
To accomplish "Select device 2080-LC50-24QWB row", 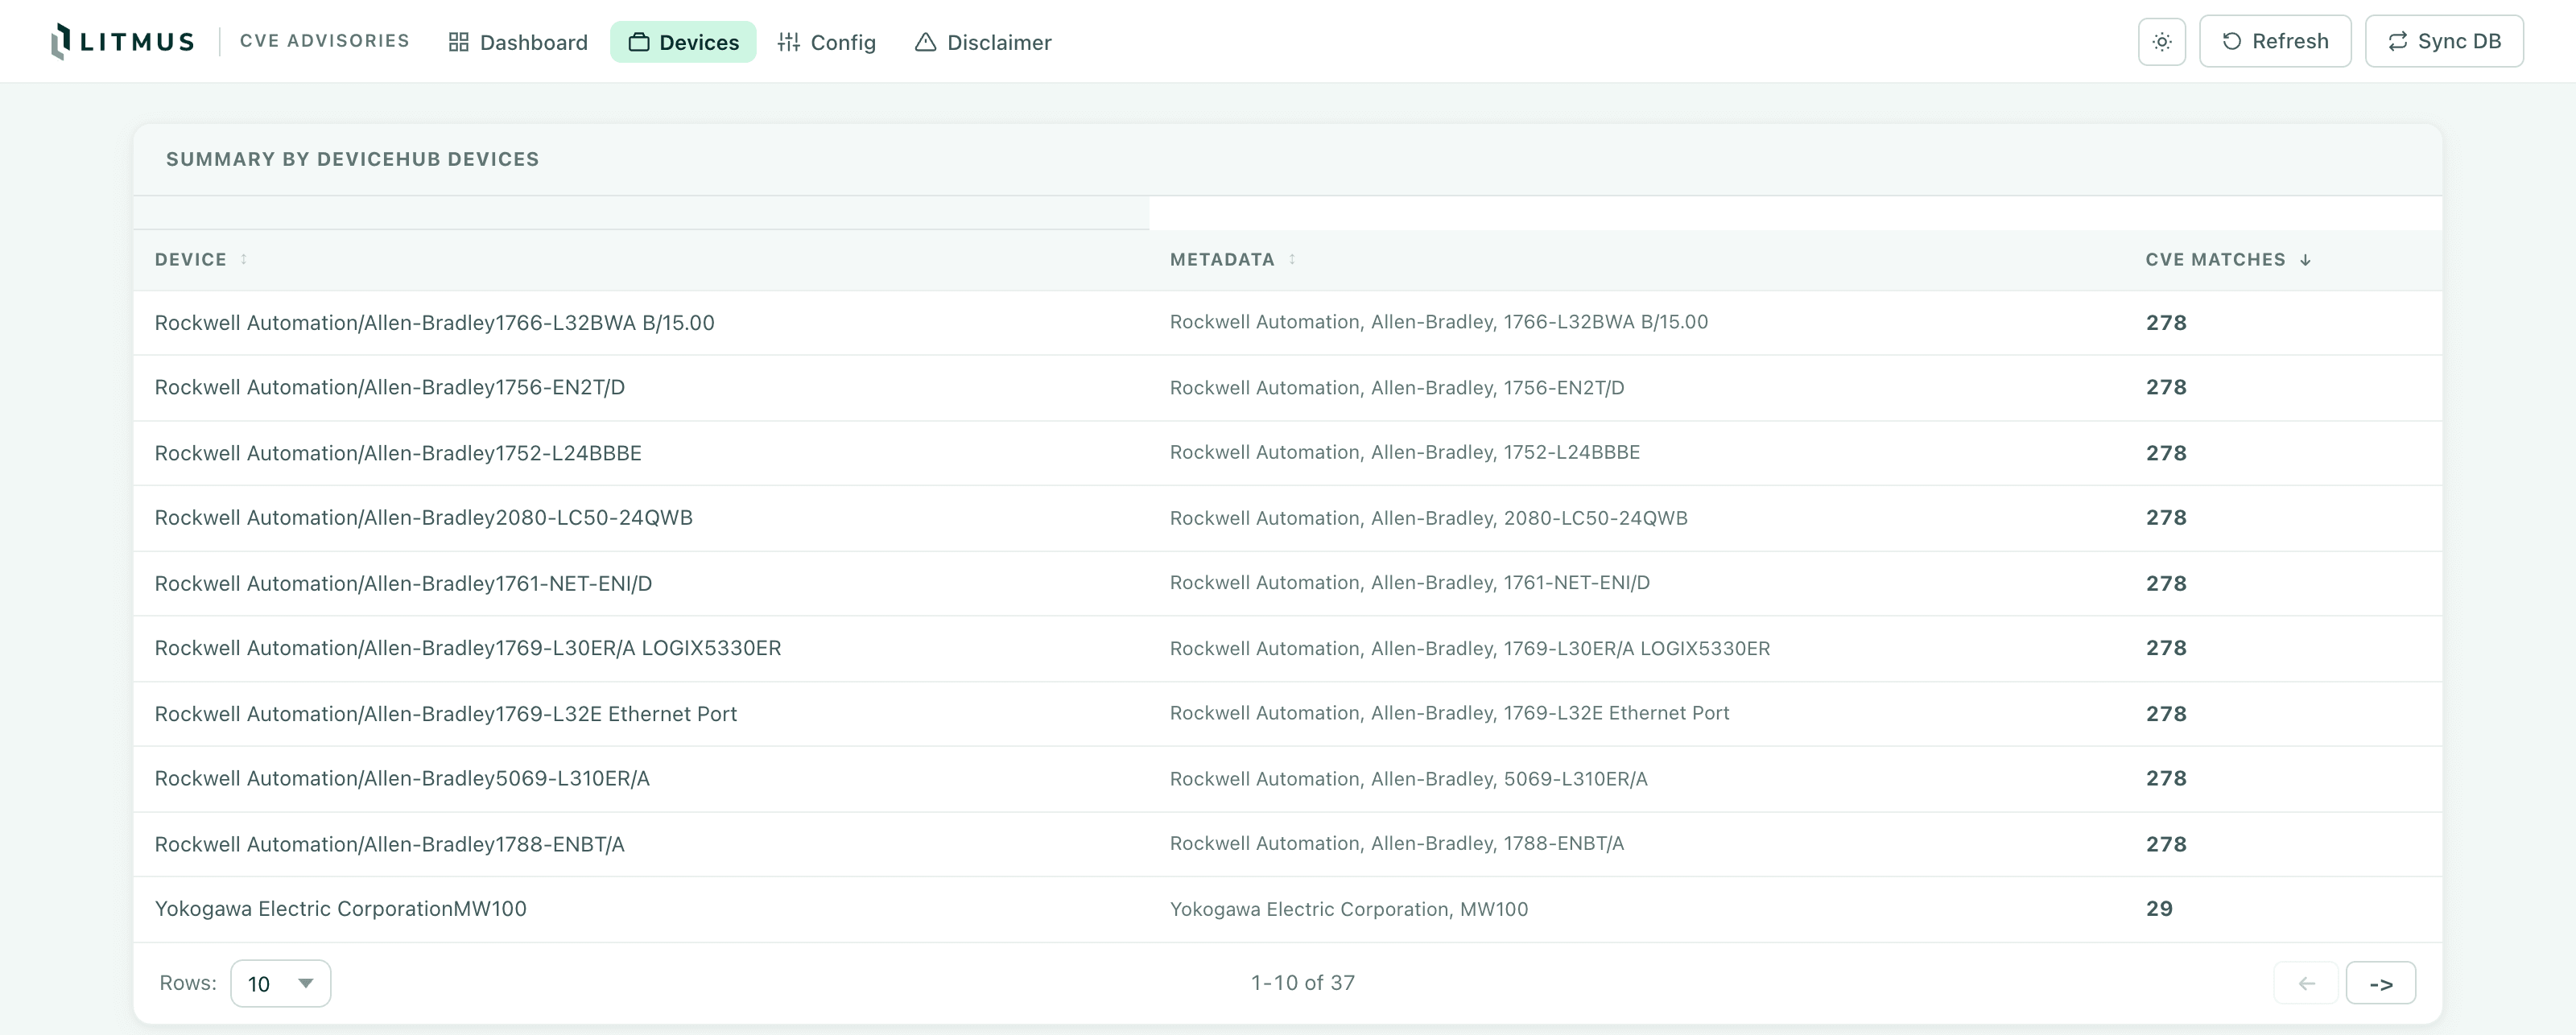I will click(1288, 518).
